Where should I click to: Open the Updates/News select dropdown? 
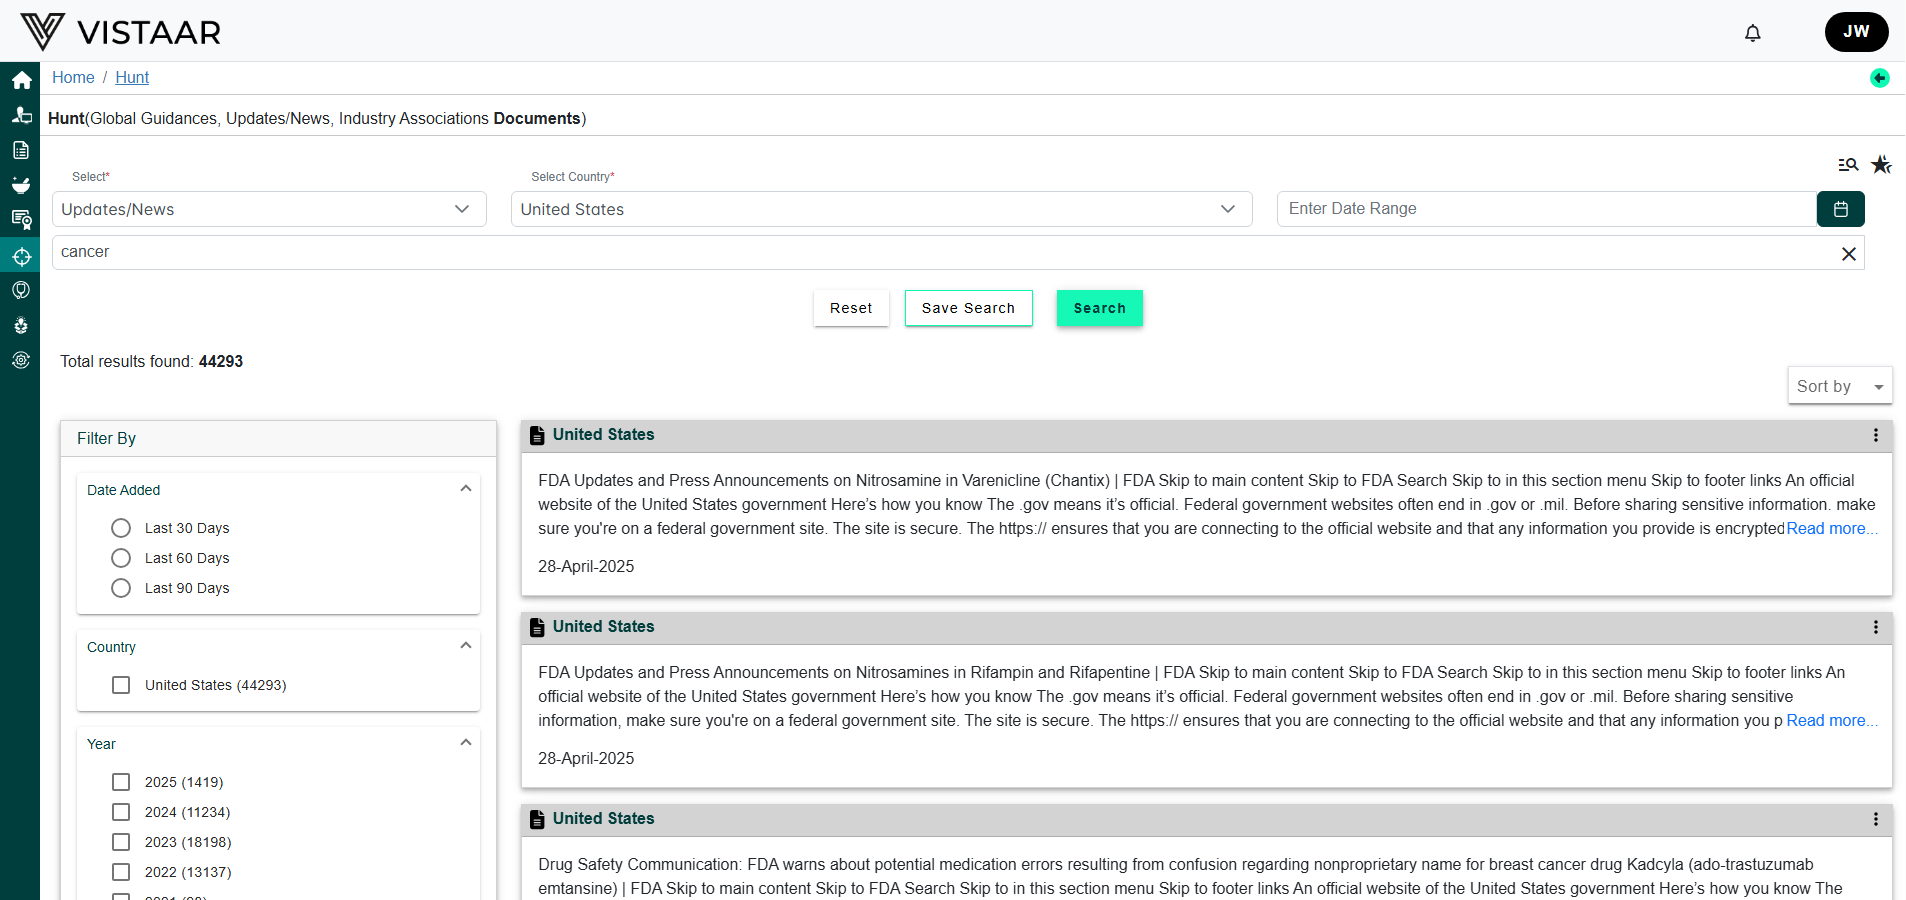[x=268, y=209]
